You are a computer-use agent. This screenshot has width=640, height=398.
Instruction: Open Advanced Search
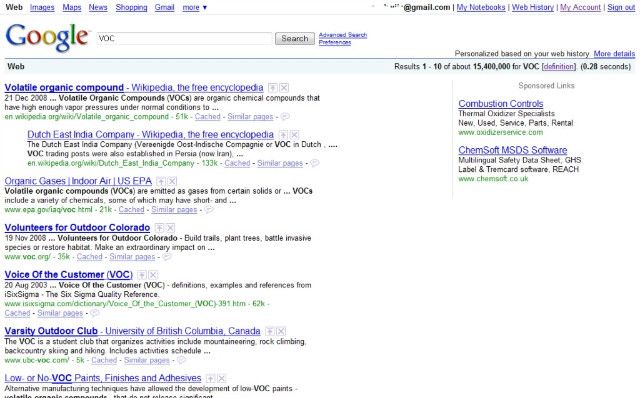(x=343, y=35)
